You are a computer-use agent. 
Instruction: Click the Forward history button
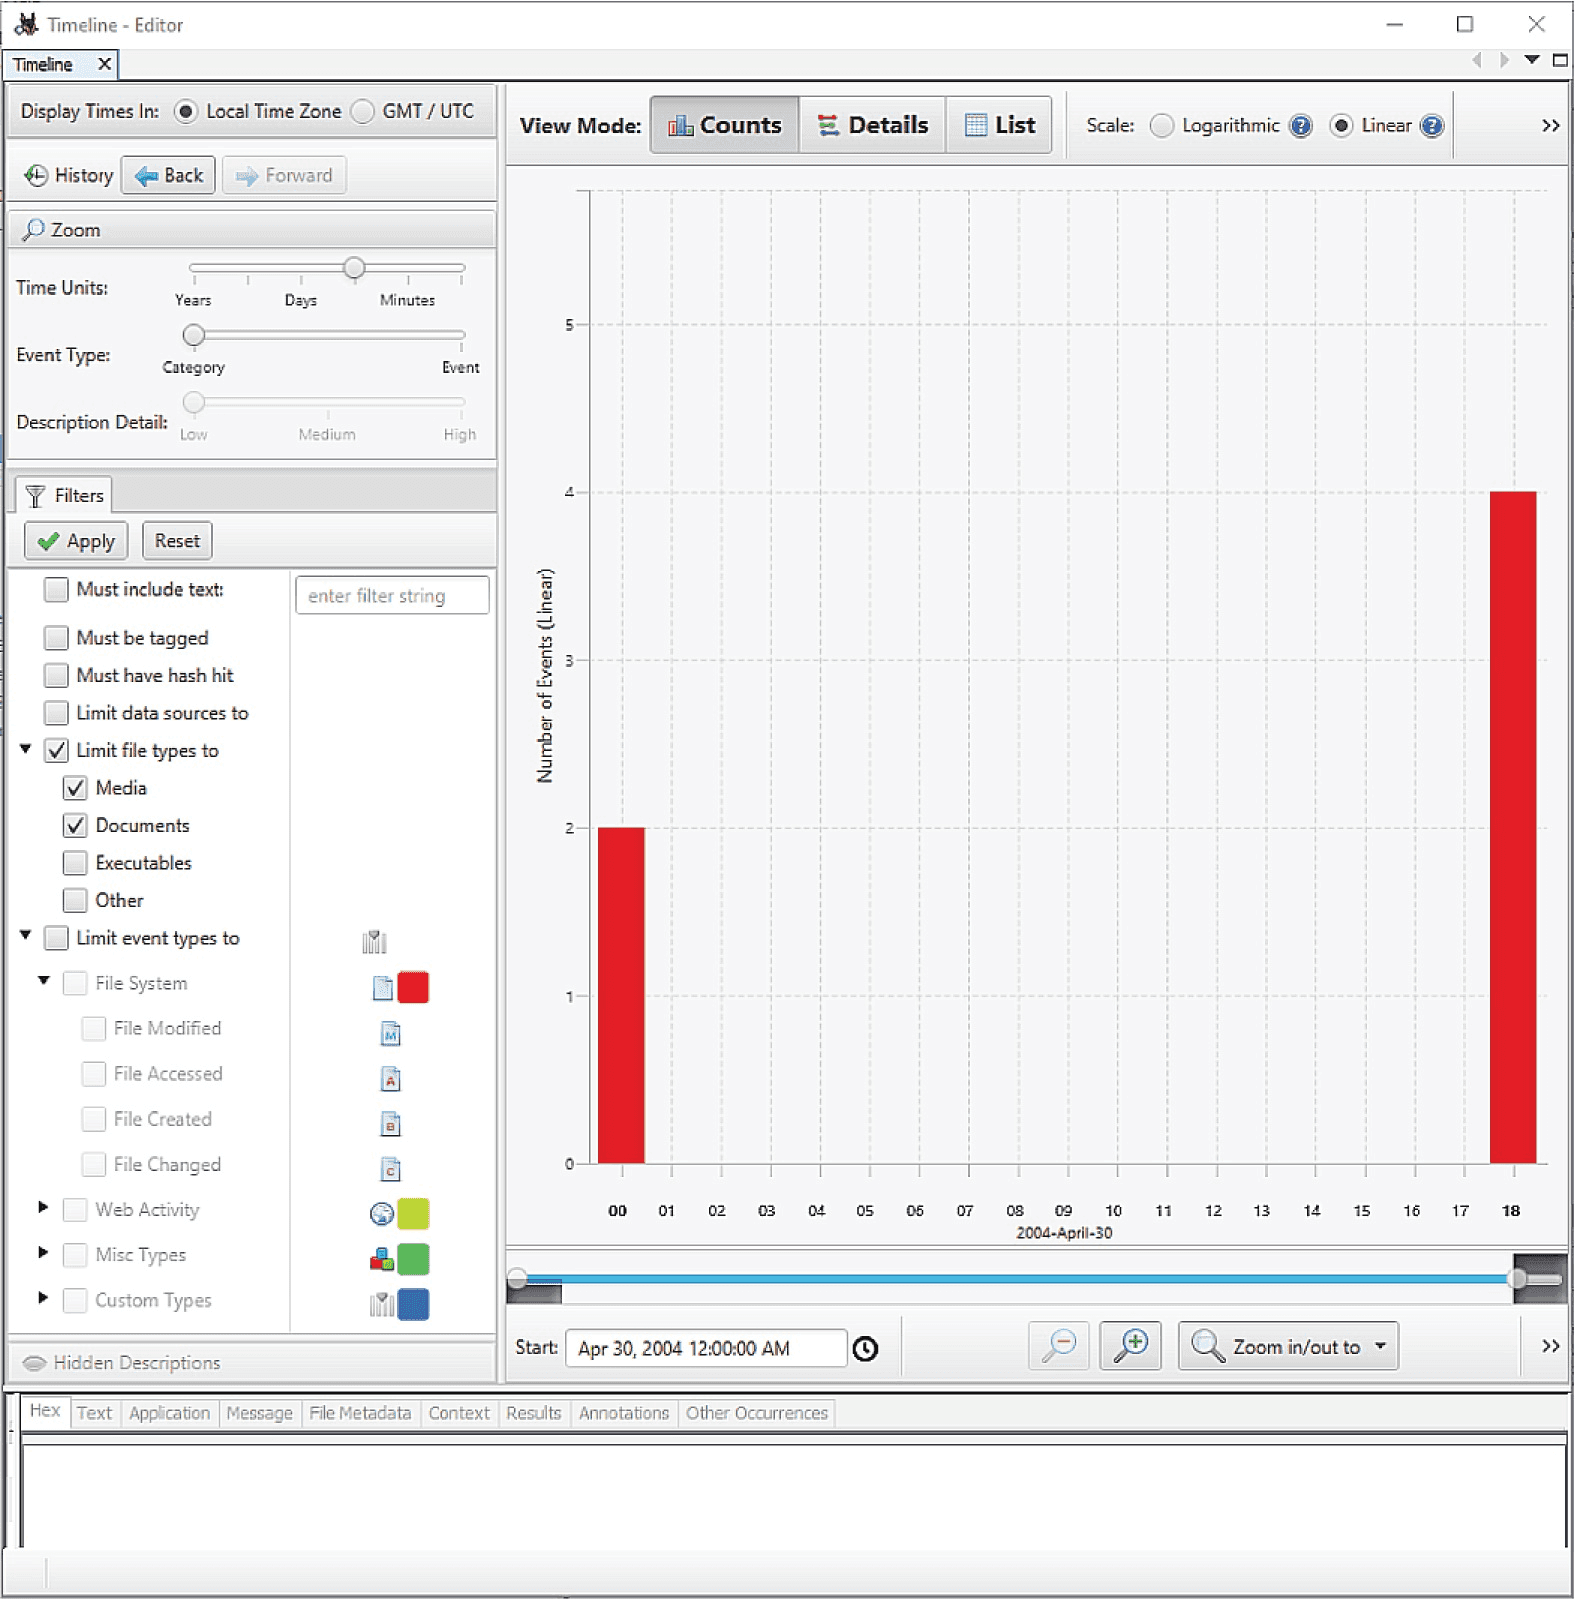tap(284, 176)
